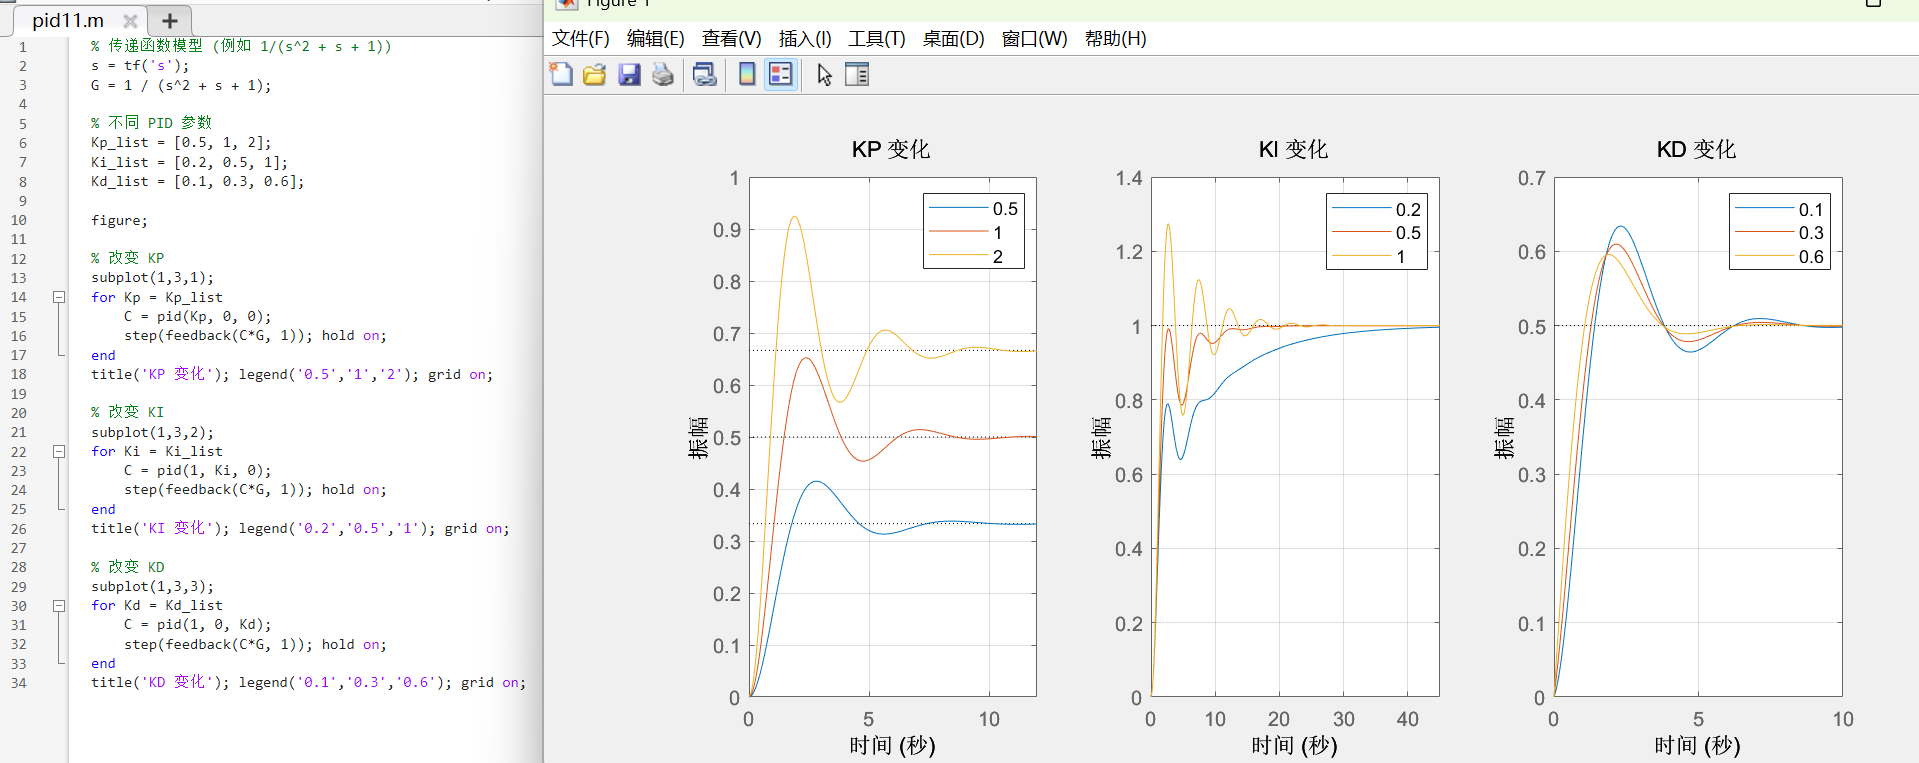The width and height of the screenshot is (1919, 763).
Task: Select '时间 (秒)' label under KD plot
Action: (1697, 745)
